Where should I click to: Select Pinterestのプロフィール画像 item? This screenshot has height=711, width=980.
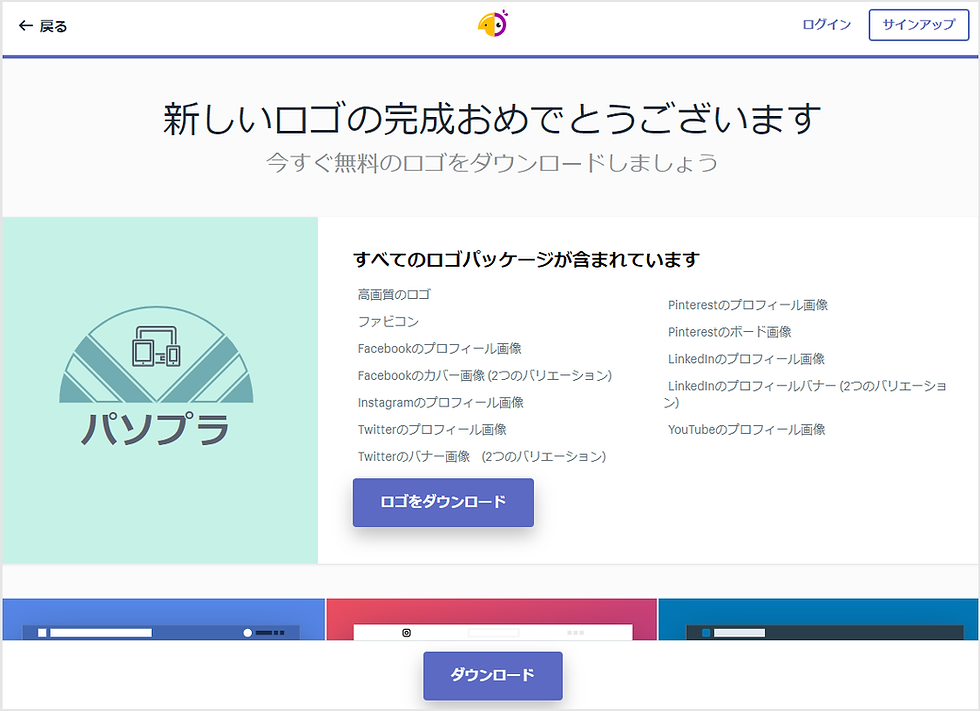tap(748, 305)
